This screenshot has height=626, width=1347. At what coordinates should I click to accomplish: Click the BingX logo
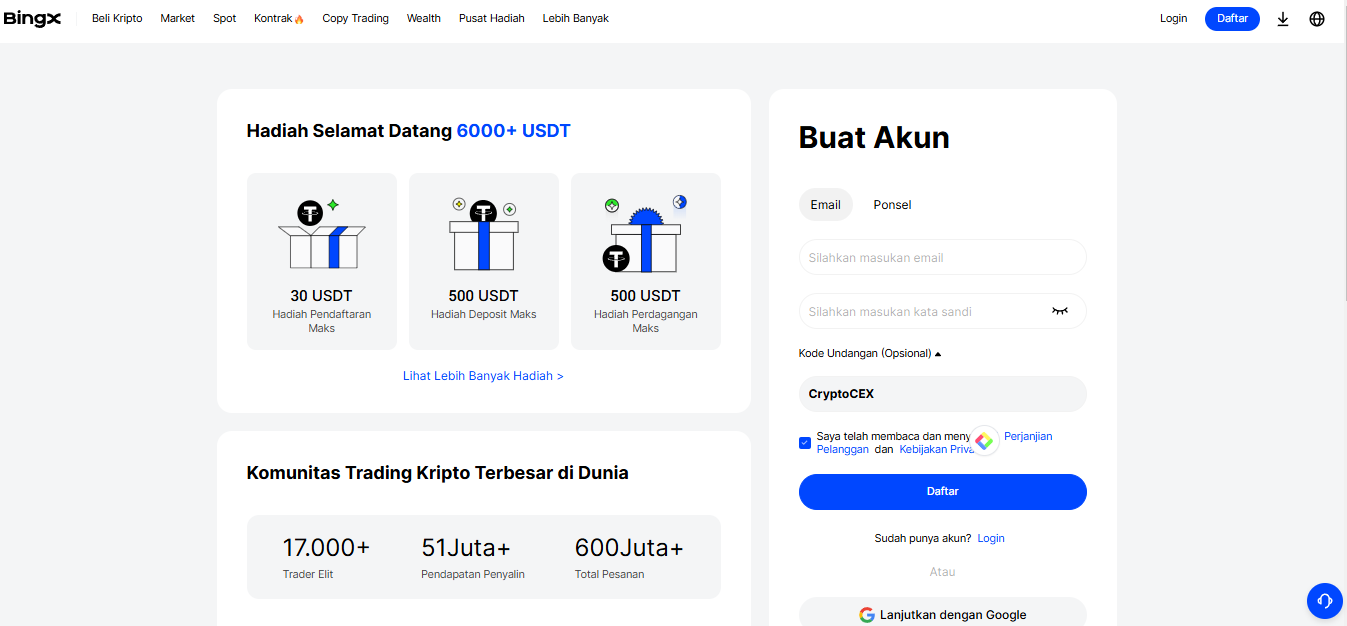point(33,18)
